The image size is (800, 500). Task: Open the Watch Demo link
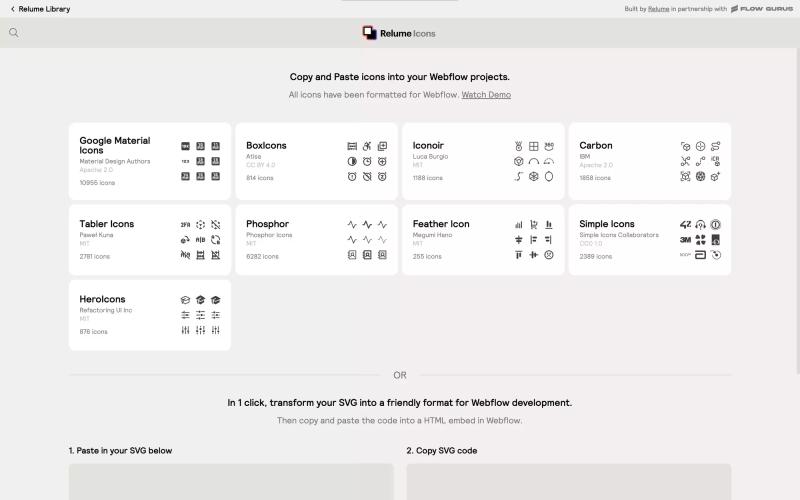[x=486, y=95]
